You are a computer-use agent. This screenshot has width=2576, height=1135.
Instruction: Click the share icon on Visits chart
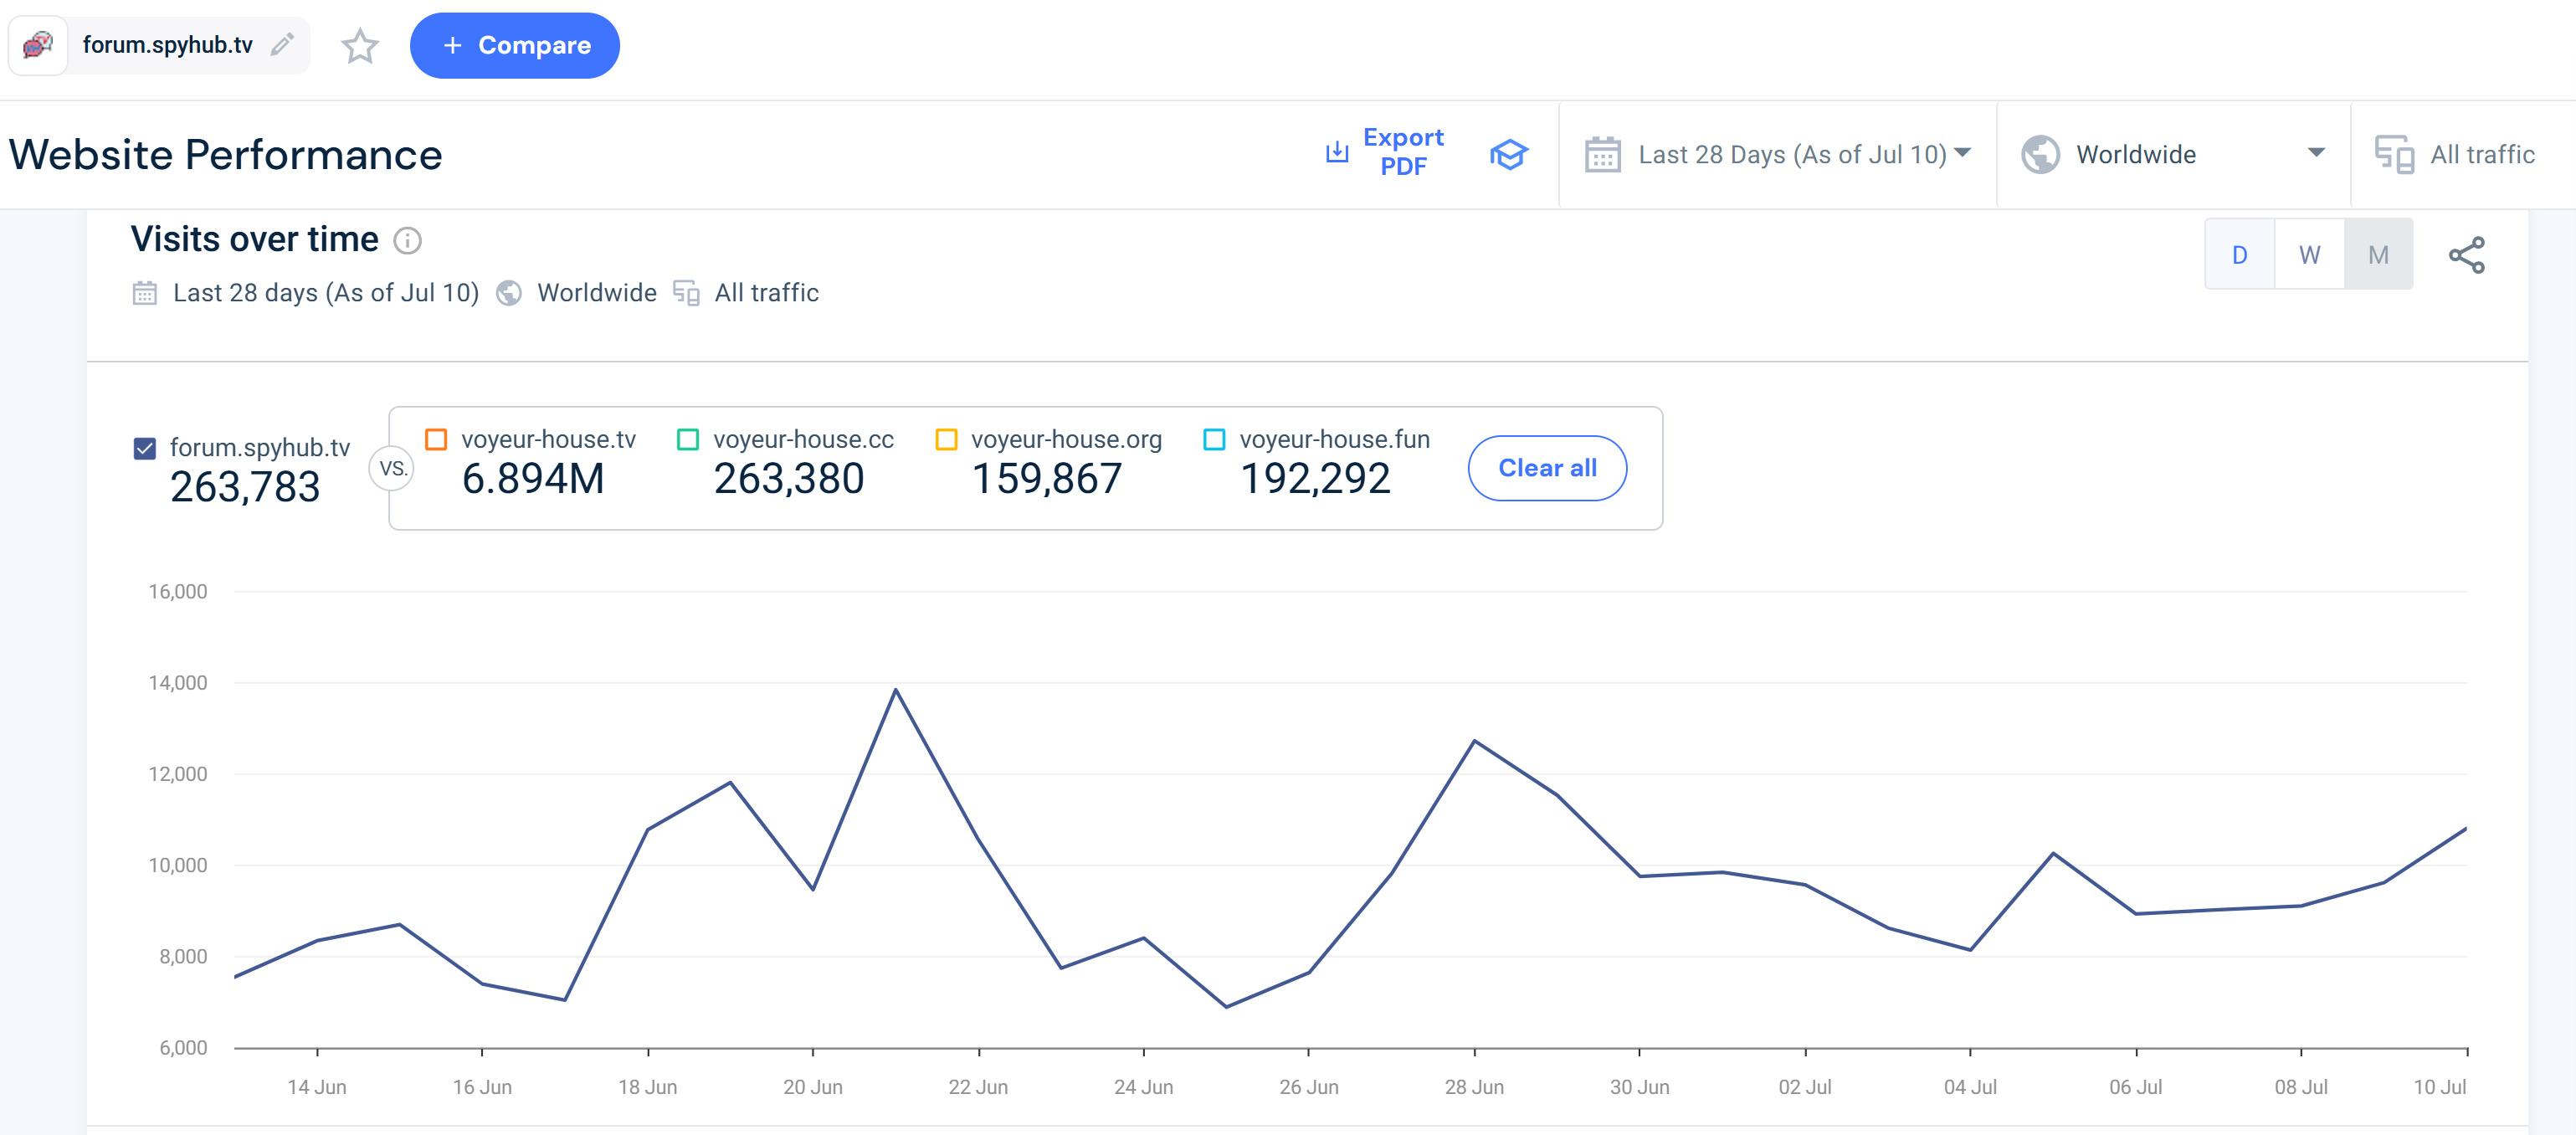(2466, 255)
